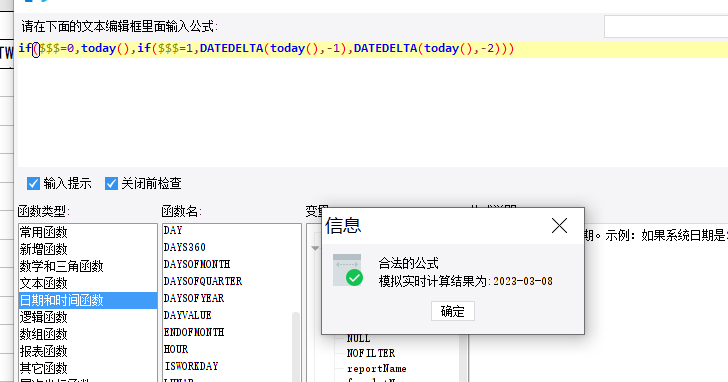This screenshot has height=382, width=728.
Task: Select 数组函数 category
Action: (x=88, y=334)
